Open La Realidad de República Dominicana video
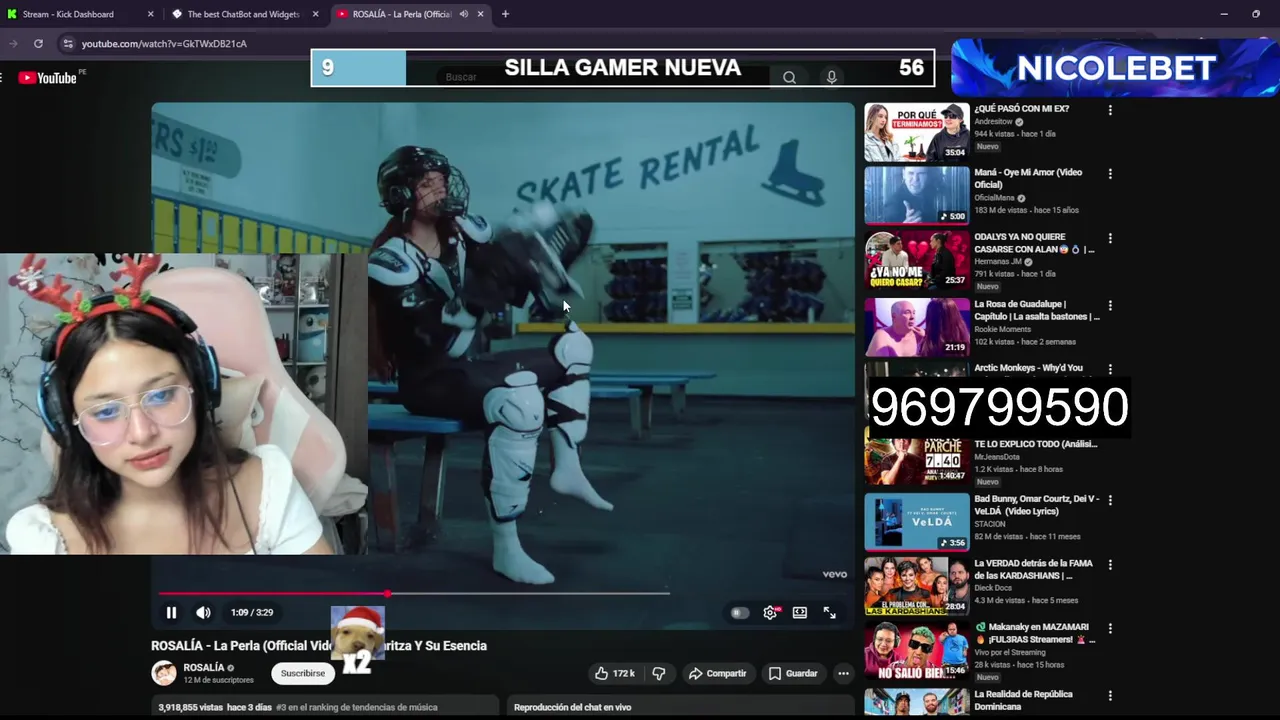Image resolution: width=1280 pixels, height=720 pixels. [1023, 700]
